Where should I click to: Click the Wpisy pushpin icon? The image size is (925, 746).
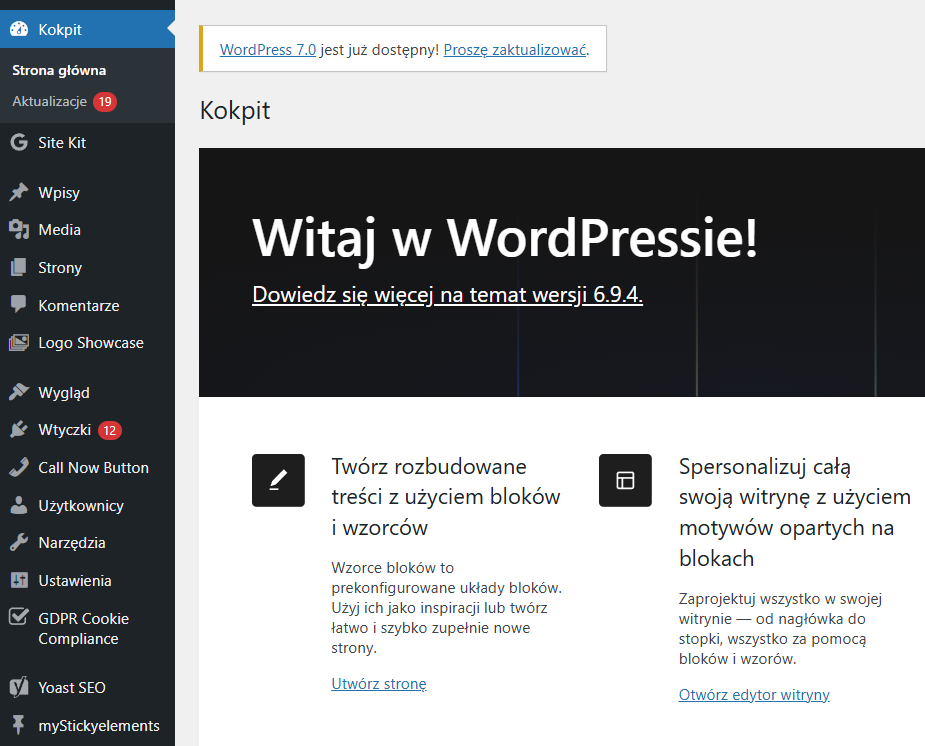click(19, 192)
